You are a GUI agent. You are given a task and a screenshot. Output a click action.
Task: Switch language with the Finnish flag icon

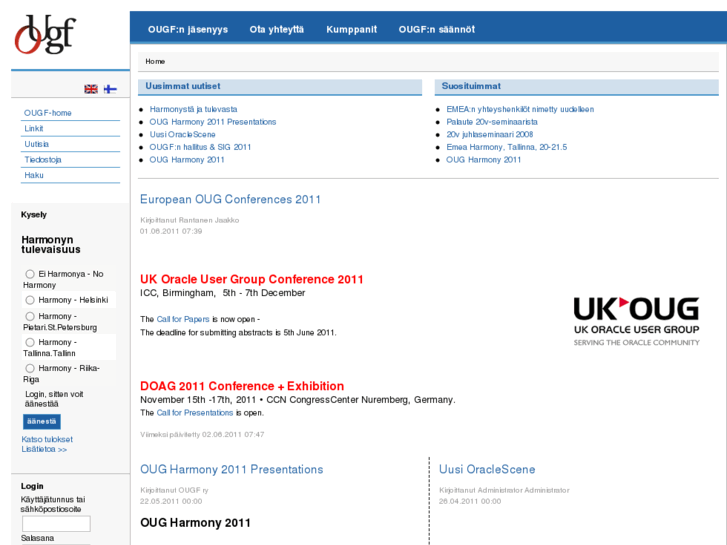pyautogui.click(x=110, y=89)
